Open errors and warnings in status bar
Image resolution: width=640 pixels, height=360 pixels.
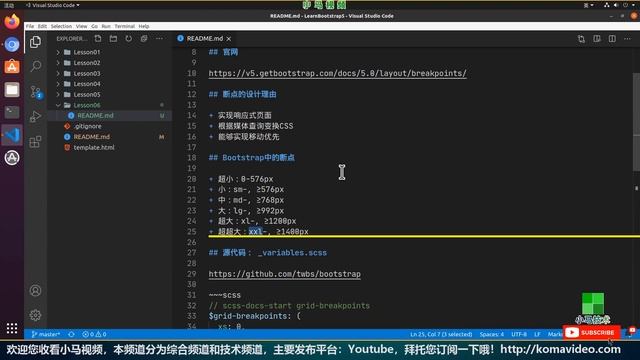(x=94, y=334)
